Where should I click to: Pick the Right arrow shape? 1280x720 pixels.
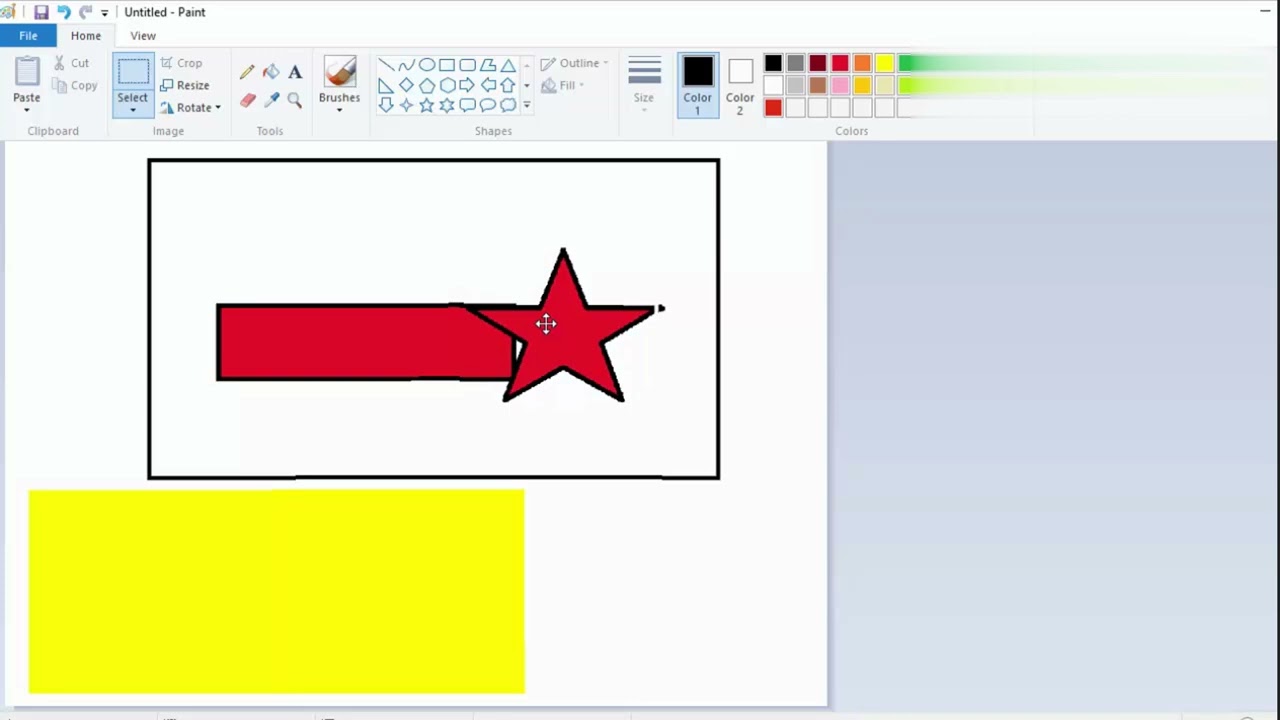pos(467,85)
